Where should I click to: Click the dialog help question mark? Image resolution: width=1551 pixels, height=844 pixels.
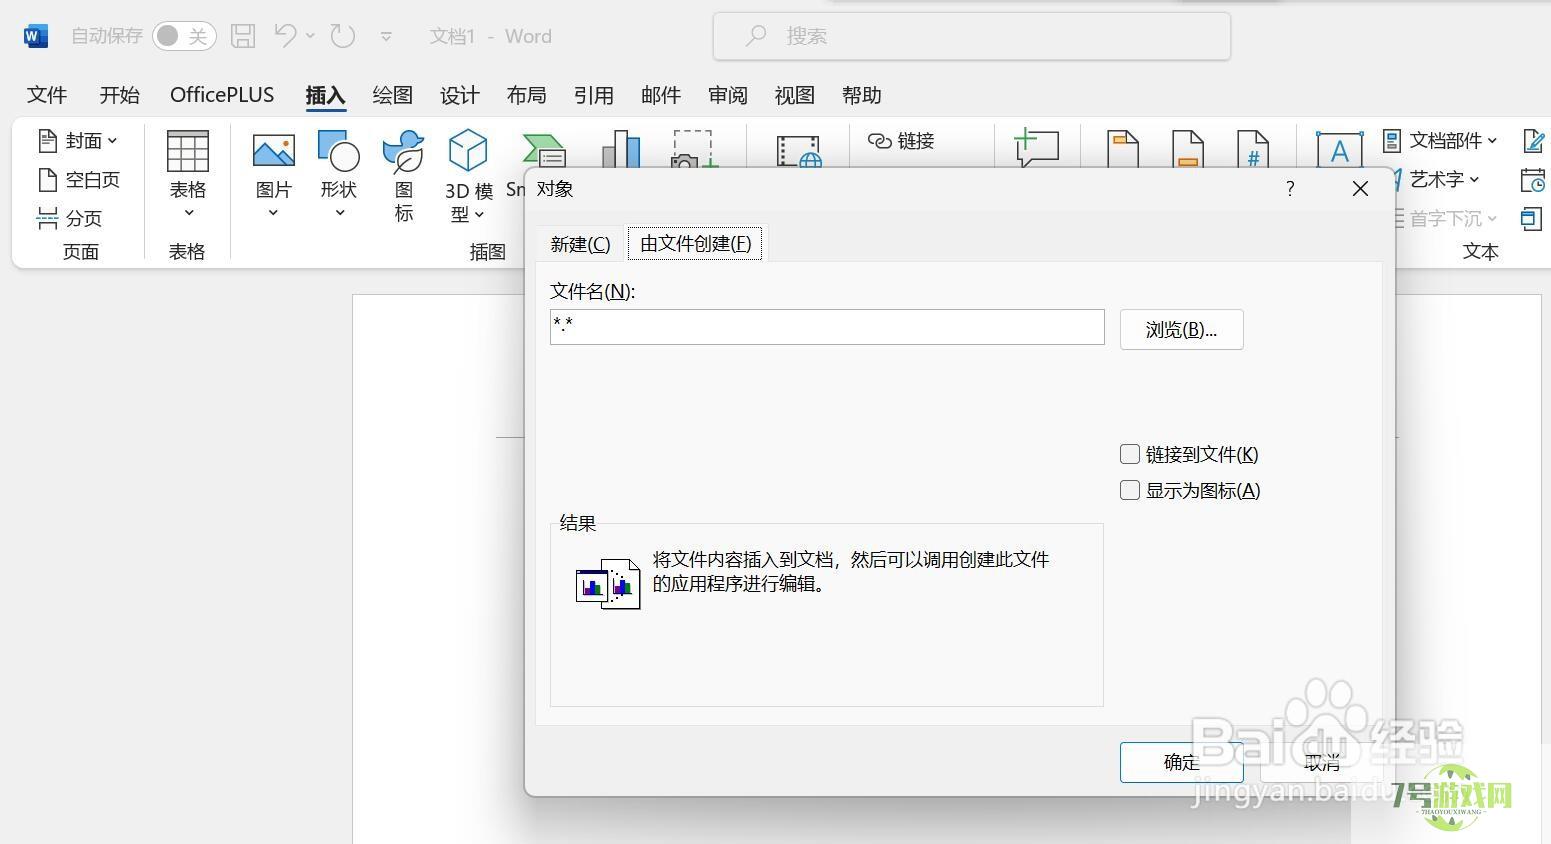point(1291,189)
